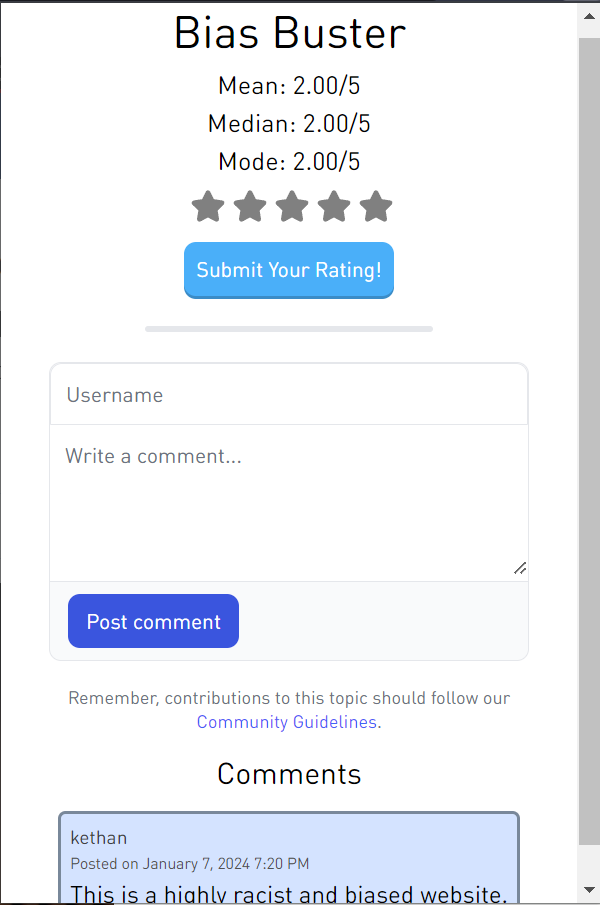This screenshot has width=600, height=905.
Task: Click the Bias Buster page title
Action: pyautogui.click(x=289, y=33)
